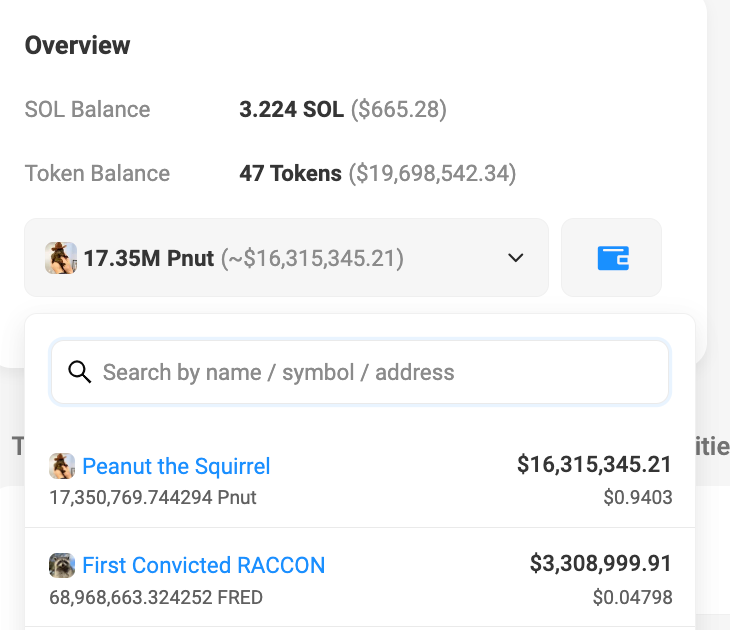This screenshot has height=630, width=730.
Task: Select the $3,308,999.91 RACCON holding value
Action: [x=600, y=563]
